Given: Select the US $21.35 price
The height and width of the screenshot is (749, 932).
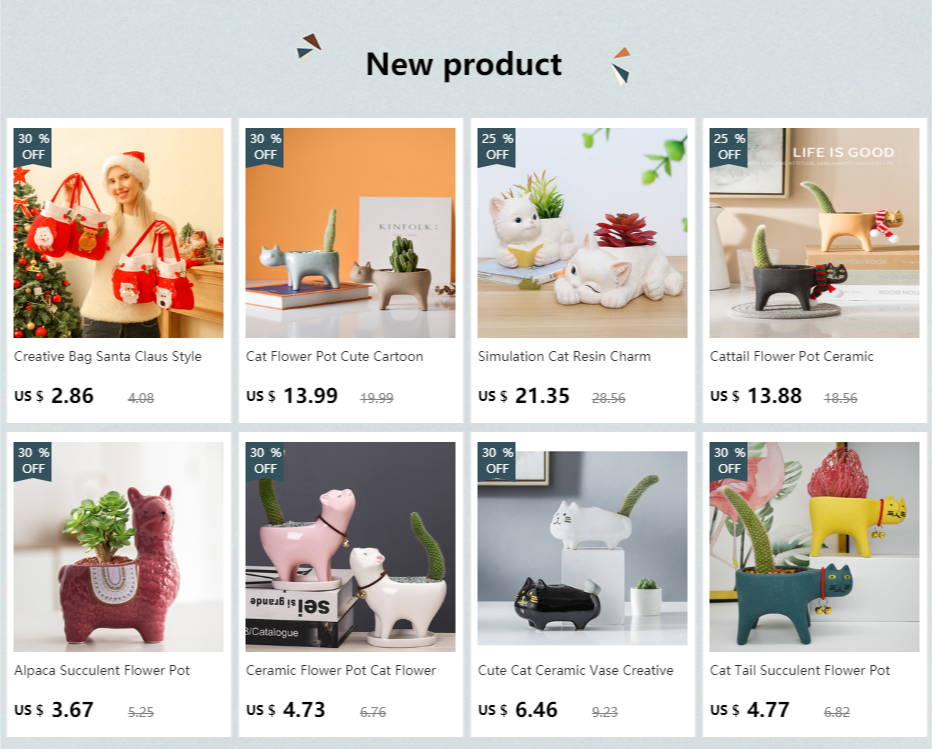Looking at the screenshot, I should (x=524, y=396).
